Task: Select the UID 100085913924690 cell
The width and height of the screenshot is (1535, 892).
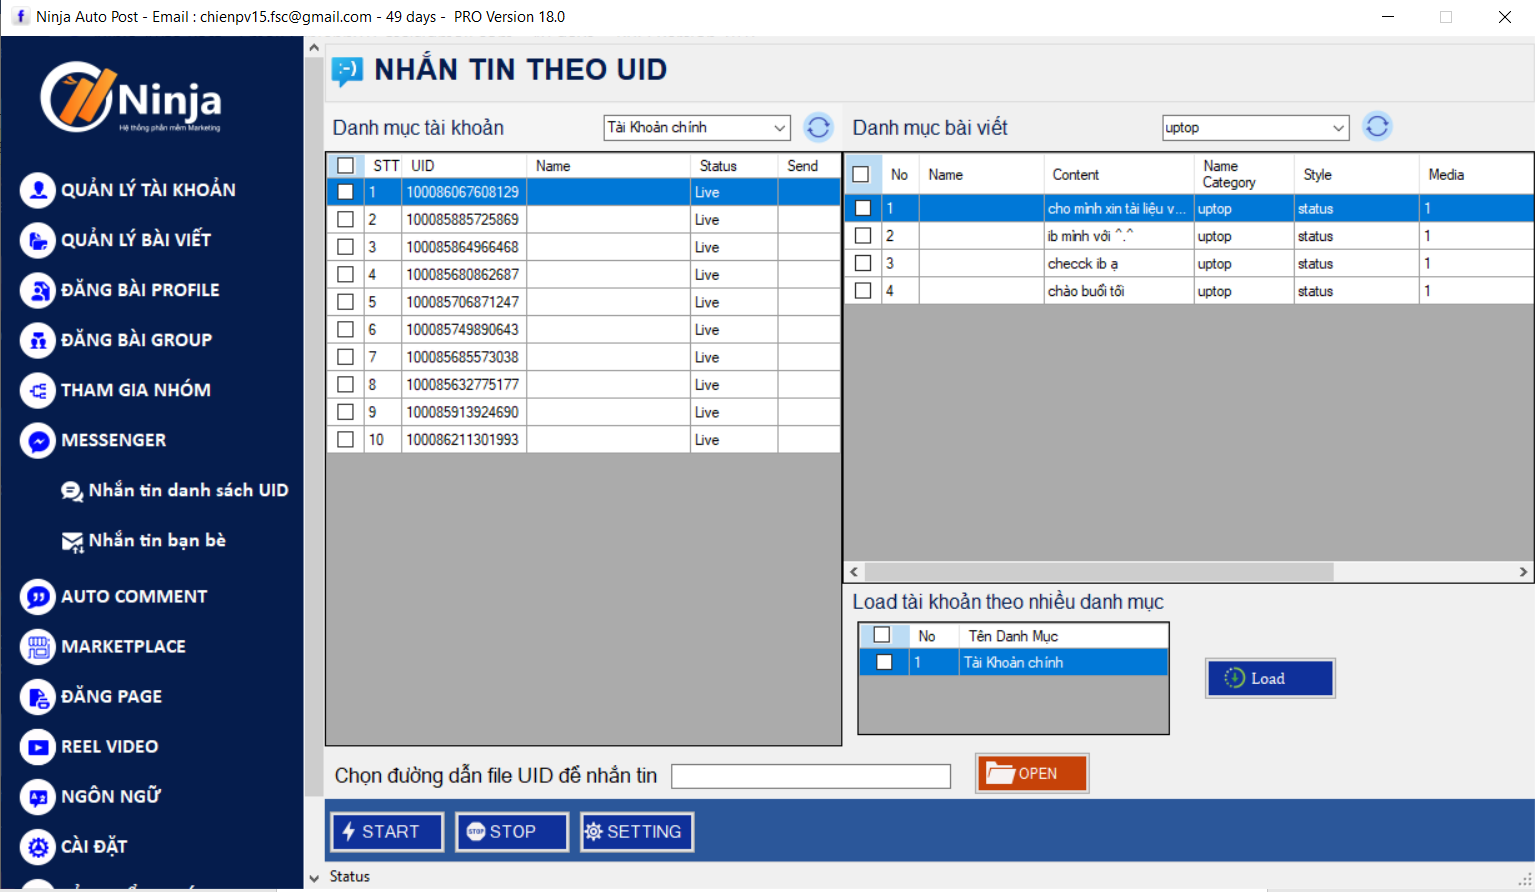Action: tap(464, 412)
